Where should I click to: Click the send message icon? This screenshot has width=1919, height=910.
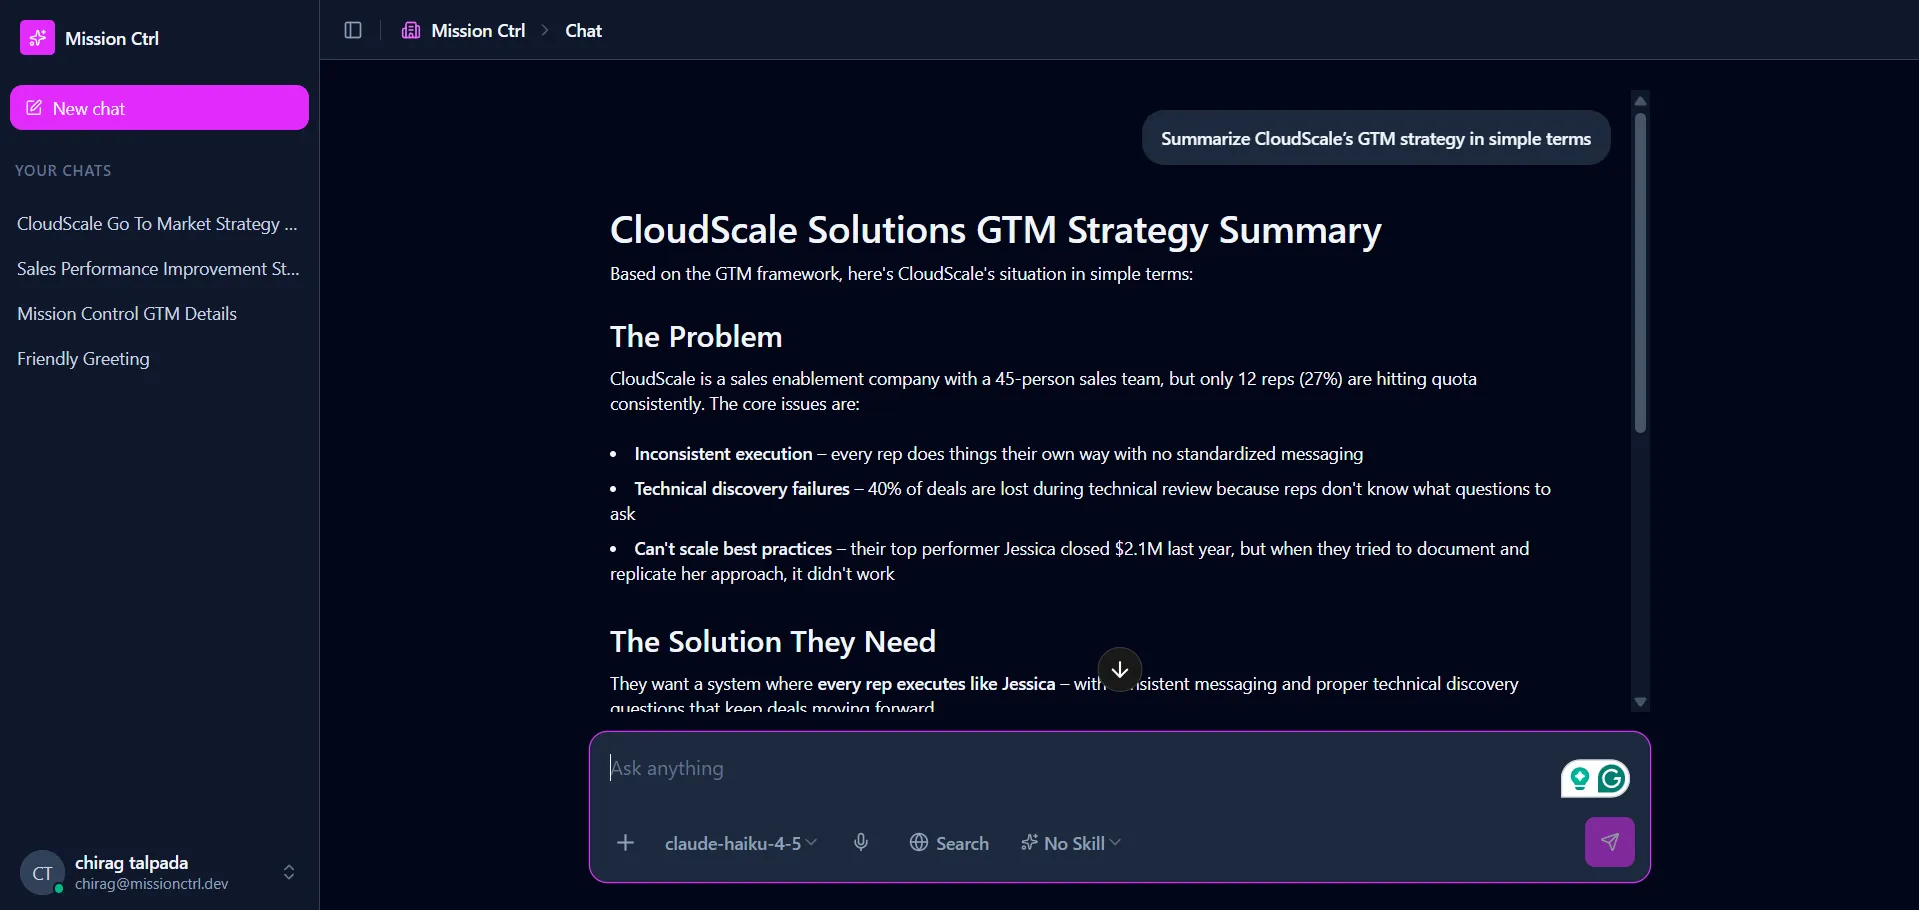1609,842
